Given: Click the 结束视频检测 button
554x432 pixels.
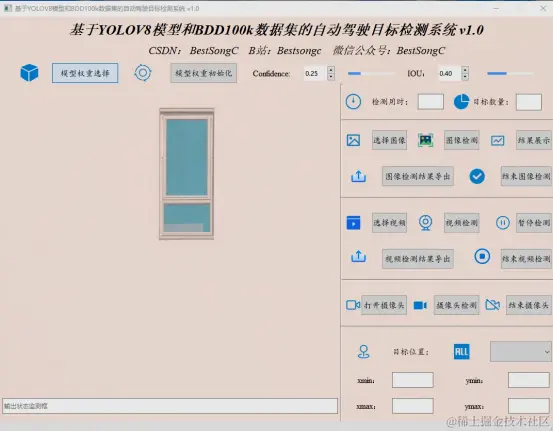Looking at the screenshot, I should (526, 259).
